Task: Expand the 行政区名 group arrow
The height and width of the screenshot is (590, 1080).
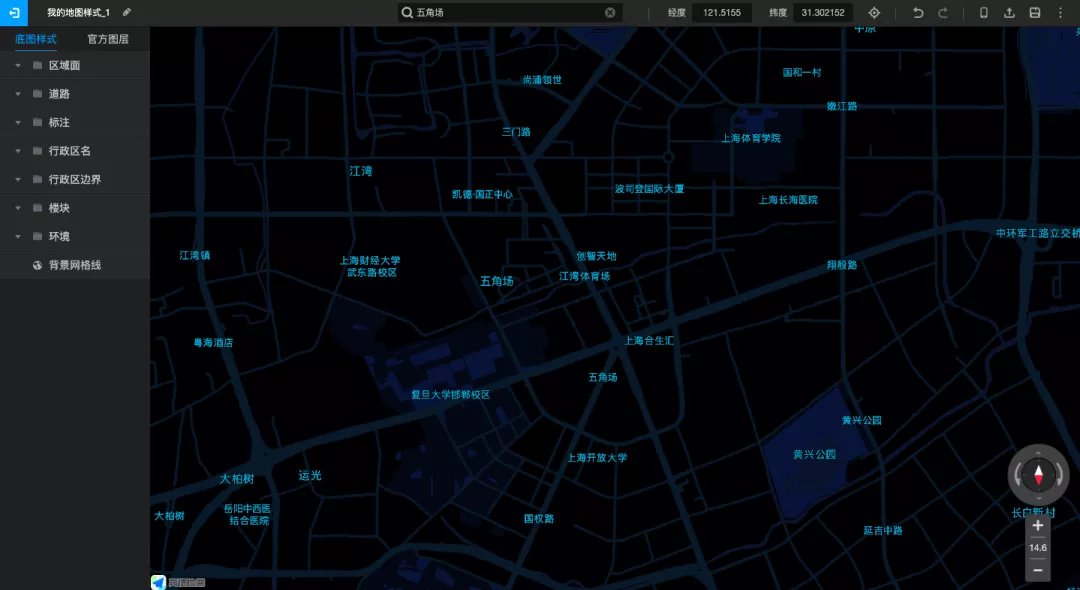Action: click(x=18, y=151)
